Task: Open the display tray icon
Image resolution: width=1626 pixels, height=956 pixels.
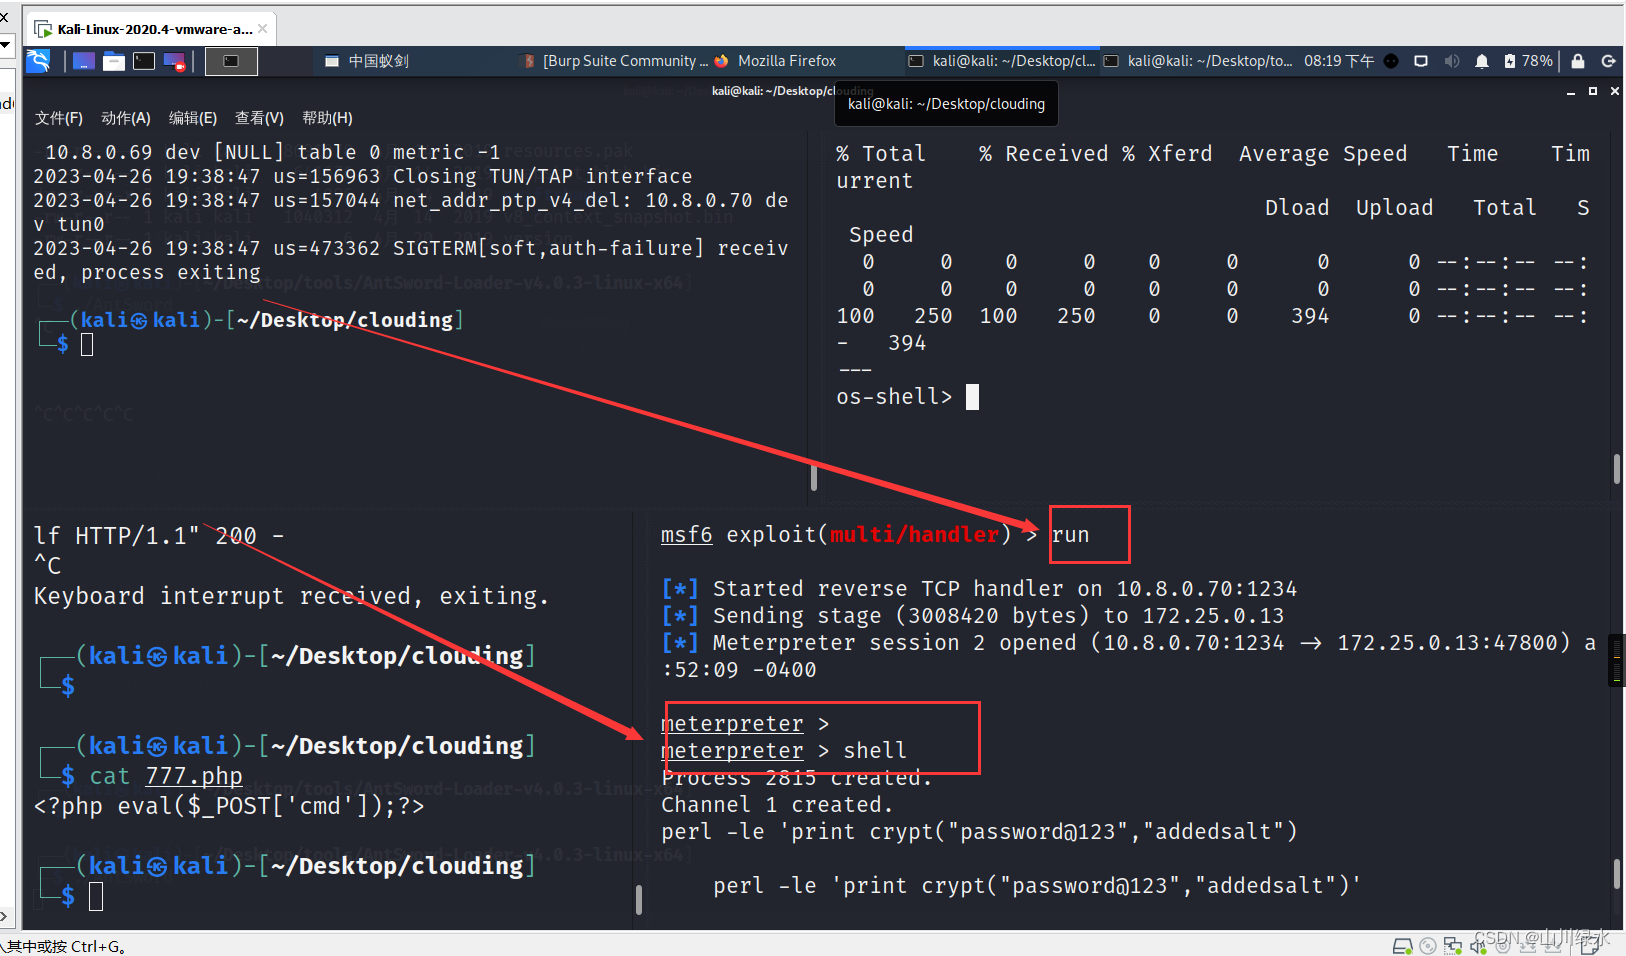Action: coord(1421,61)
